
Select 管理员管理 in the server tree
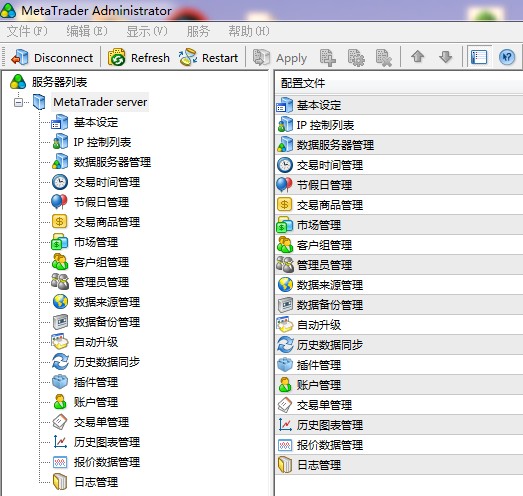click(x=101, y=282)
